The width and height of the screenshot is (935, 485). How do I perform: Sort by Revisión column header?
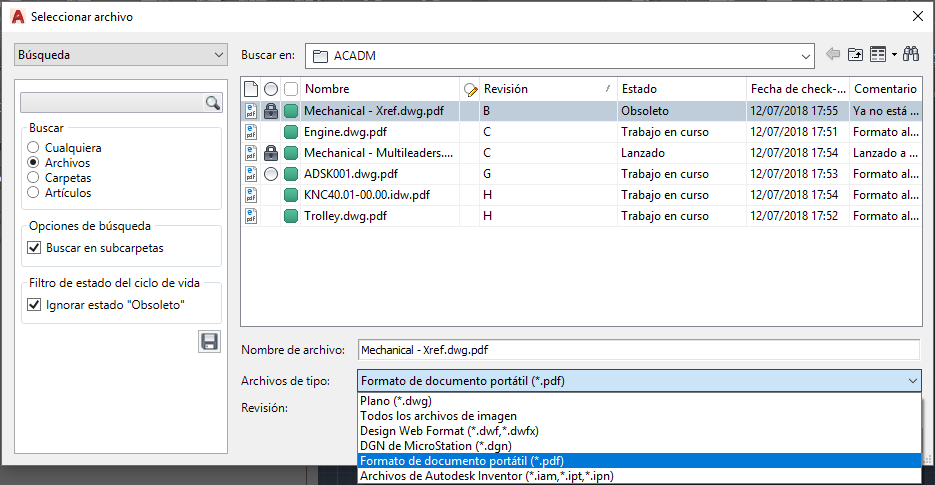point(548,89)
